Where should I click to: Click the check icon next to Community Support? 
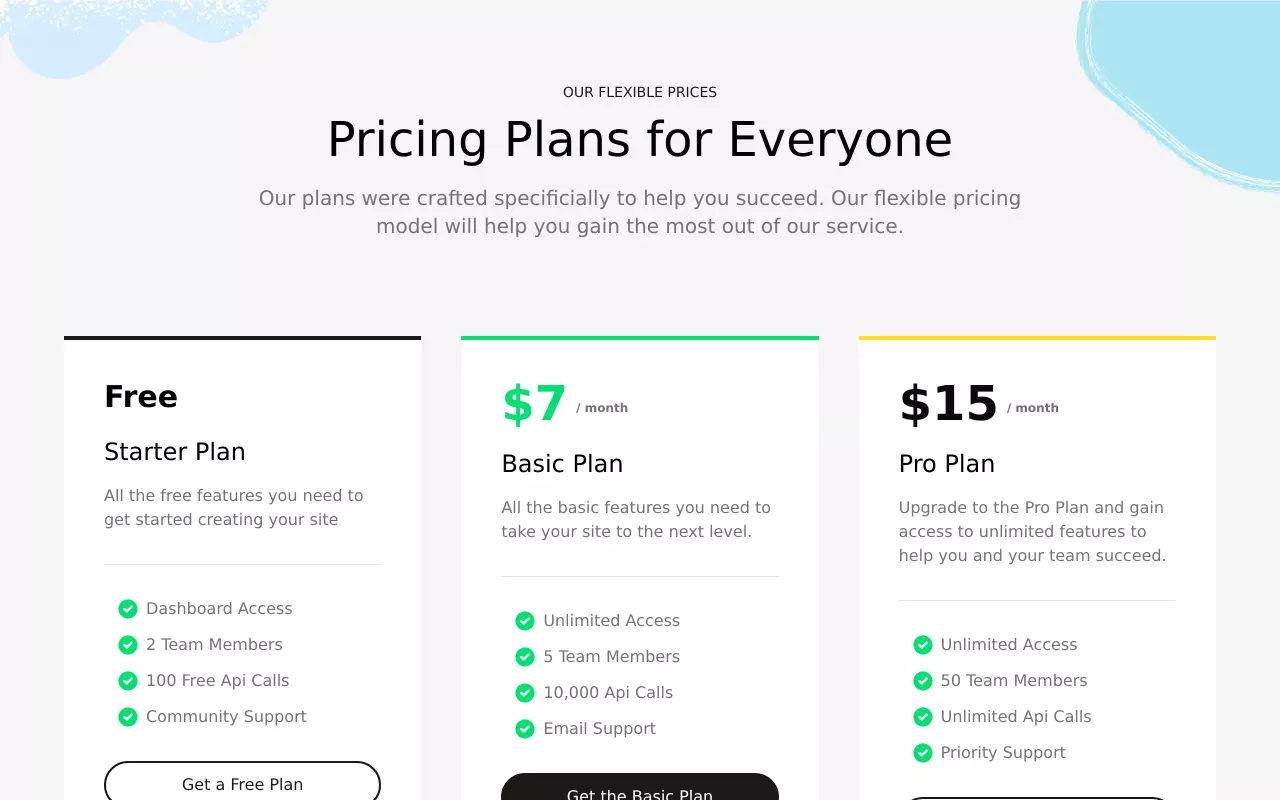[128, 717]
